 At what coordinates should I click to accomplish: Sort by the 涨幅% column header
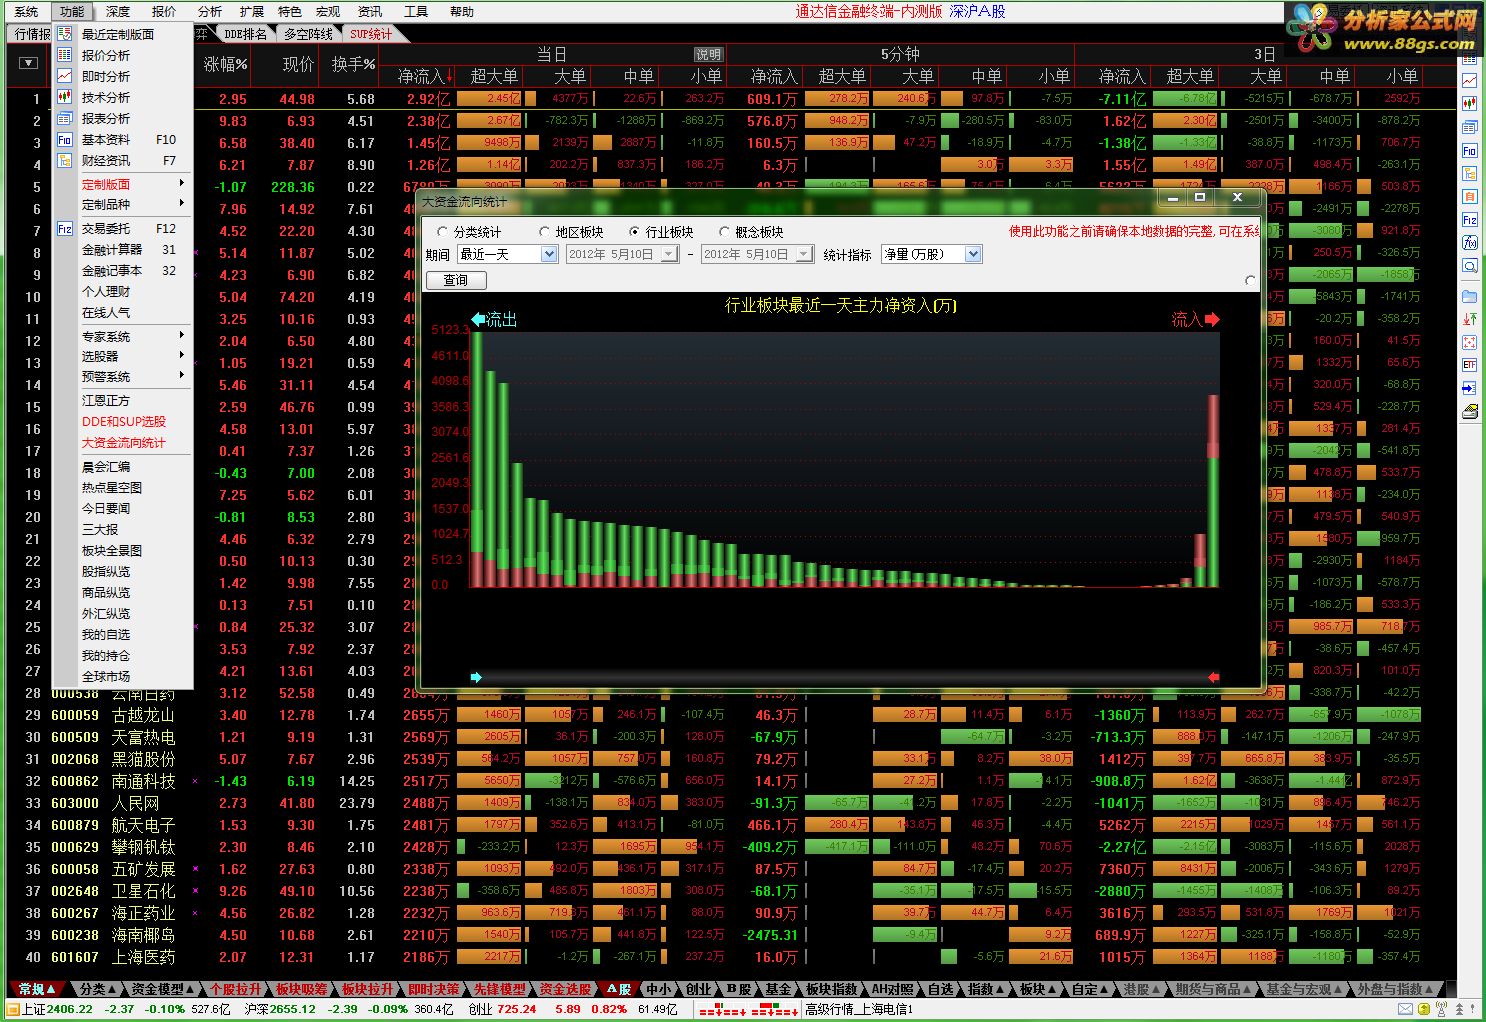225,64
